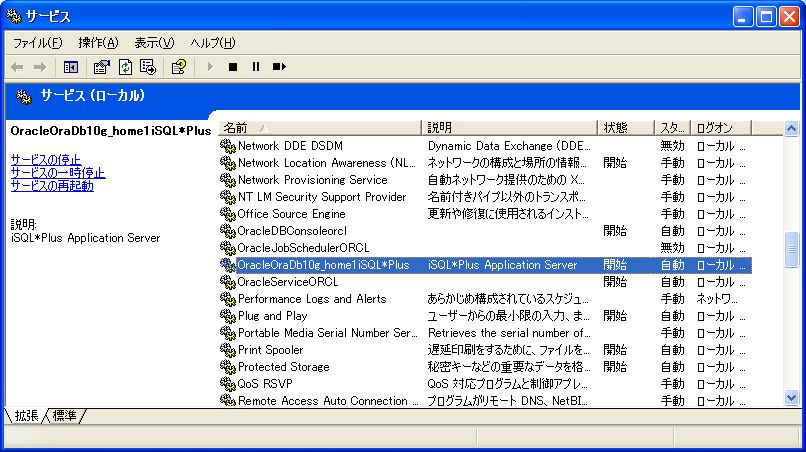
Task: Click the scrollbar down arrow
Action: click(792, 397)
